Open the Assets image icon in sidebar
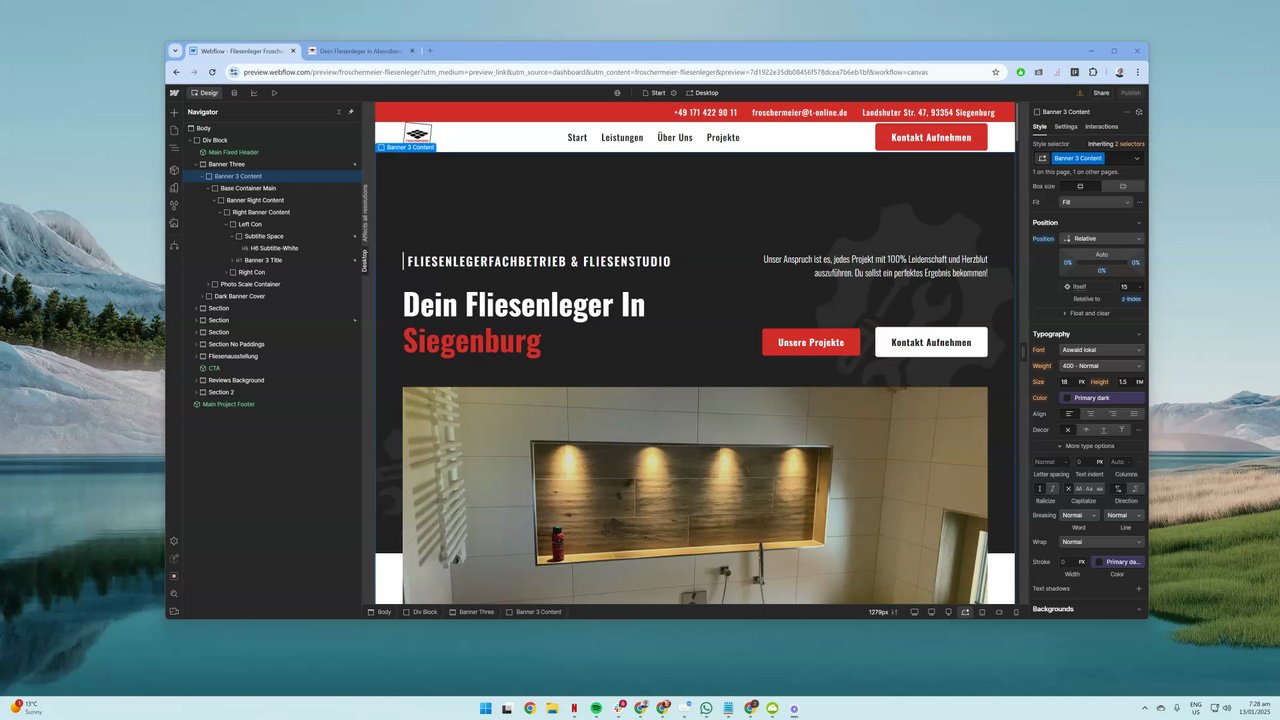Screen dimensions: 1280x720 pyautogui.click(x=174, y=223)
